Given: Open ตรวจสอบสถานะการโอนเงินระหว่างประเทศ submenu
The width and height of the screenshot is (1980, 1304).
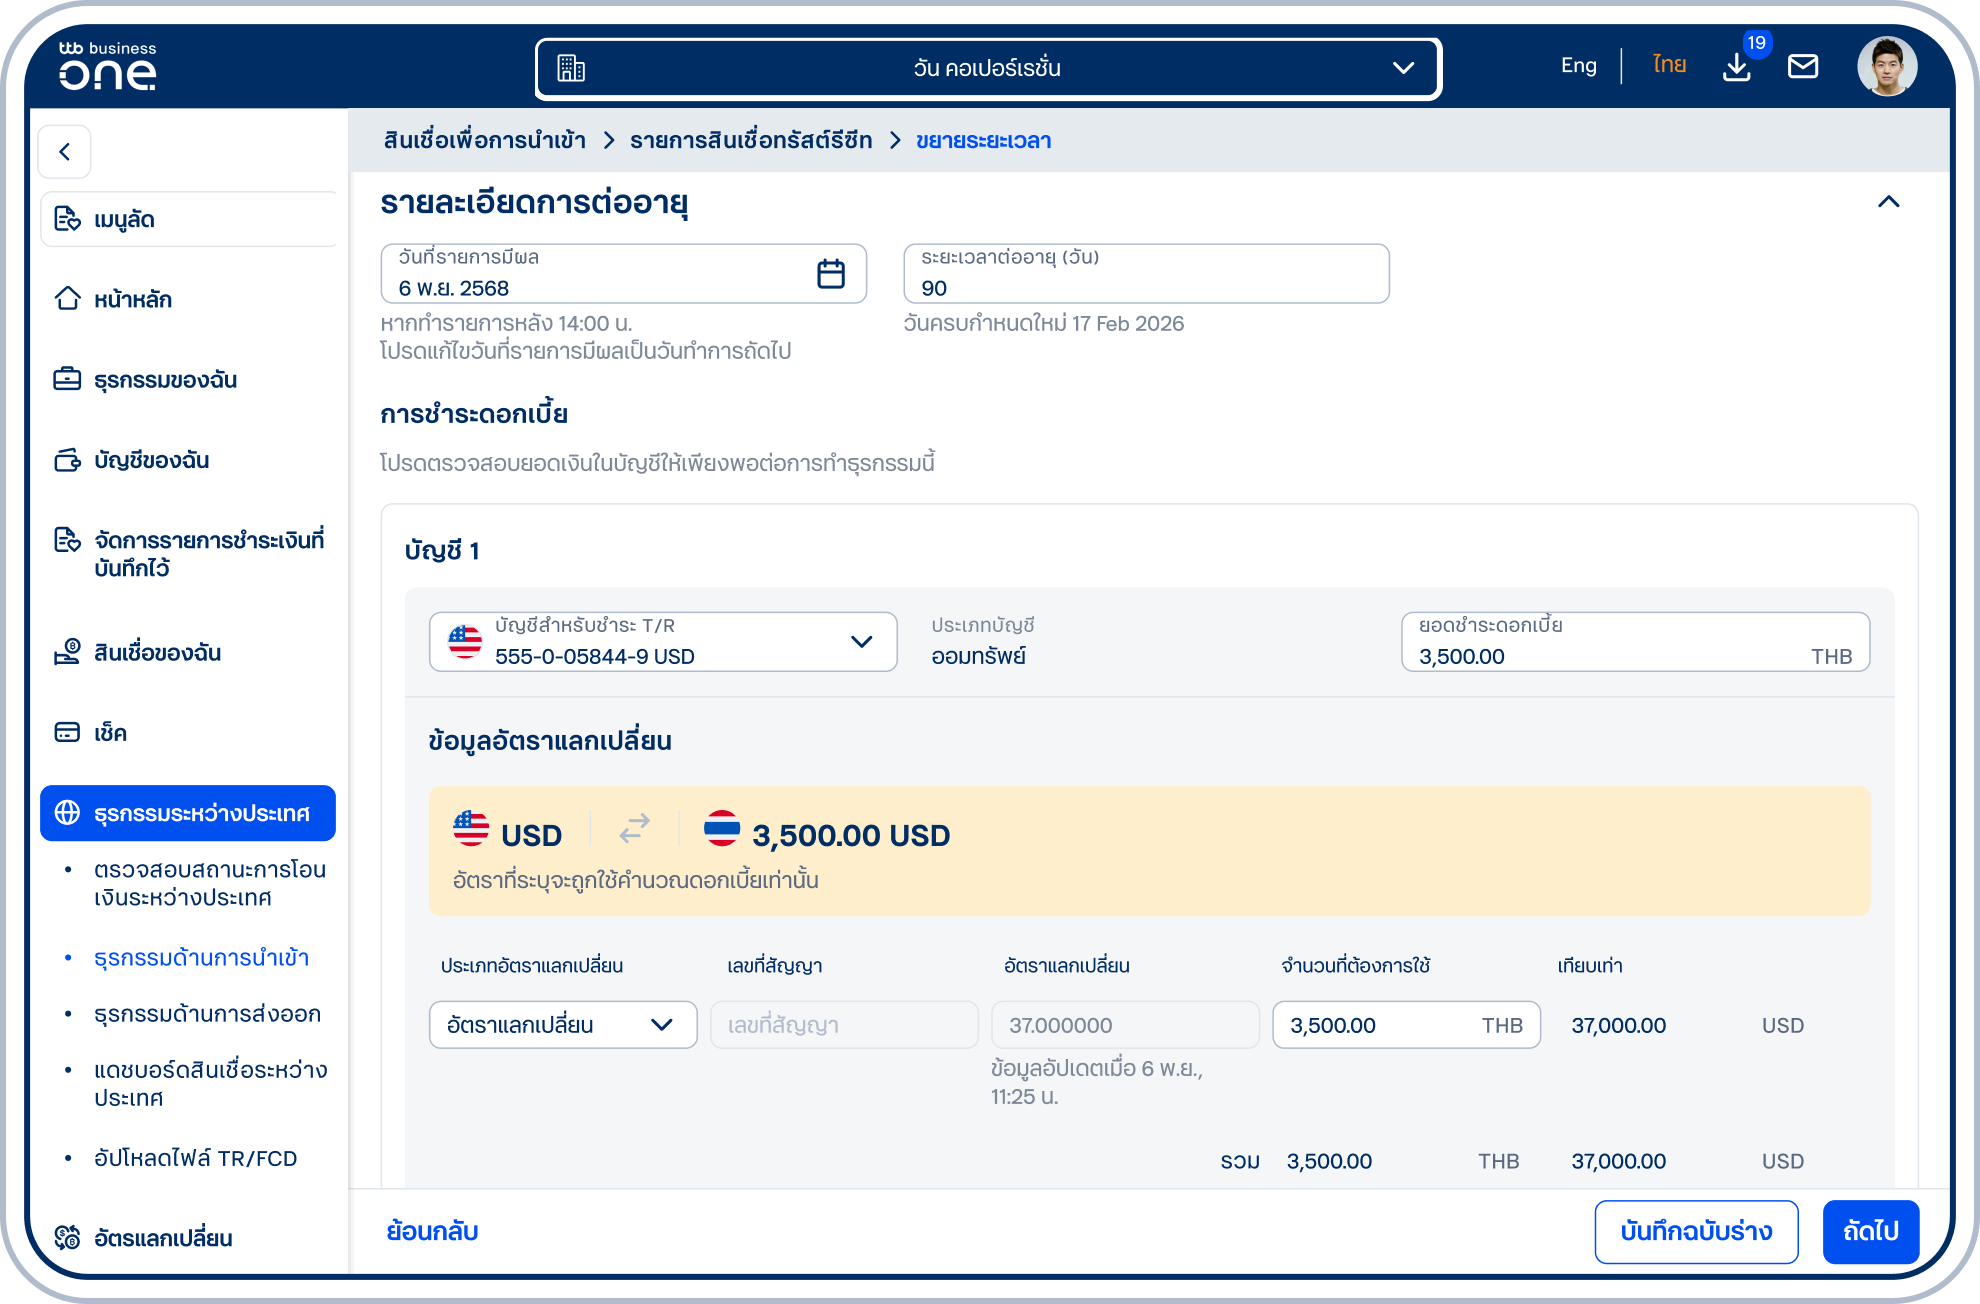Looking at the screenshot, I should [x=210, y=883].
